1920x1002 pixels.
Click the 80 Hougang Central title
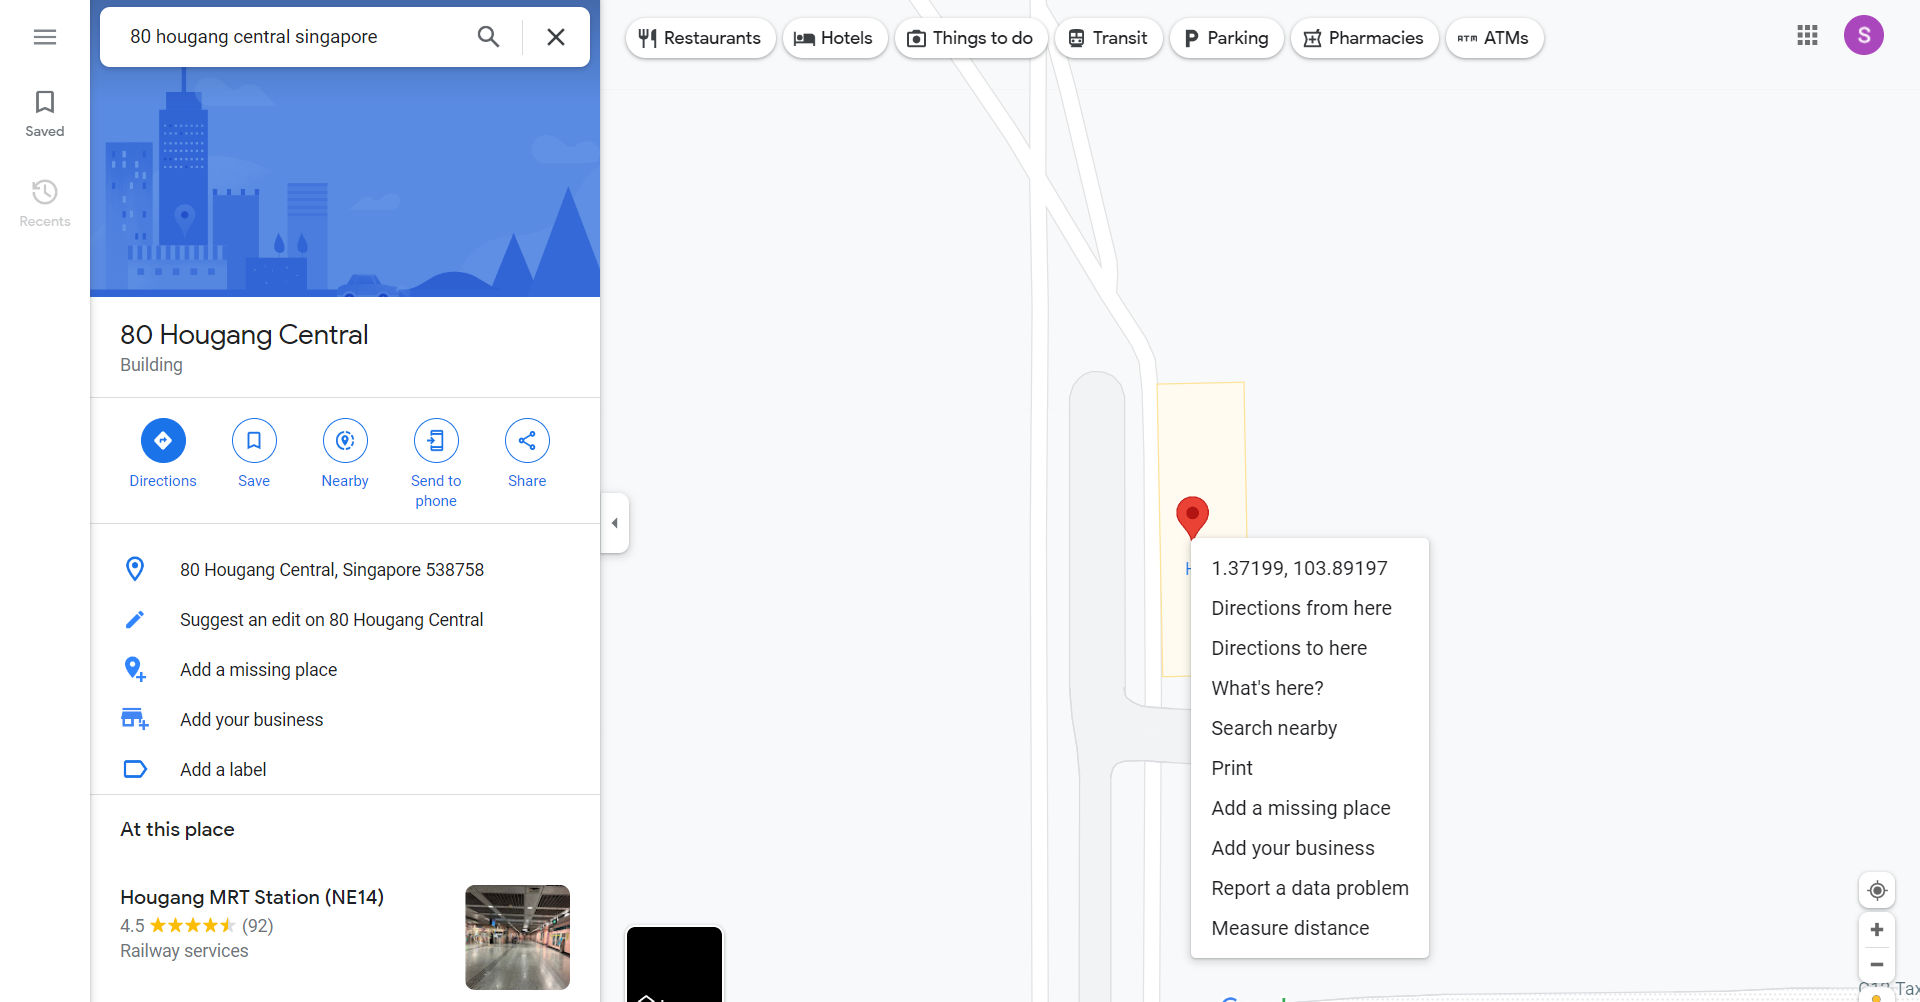point(244,335)
